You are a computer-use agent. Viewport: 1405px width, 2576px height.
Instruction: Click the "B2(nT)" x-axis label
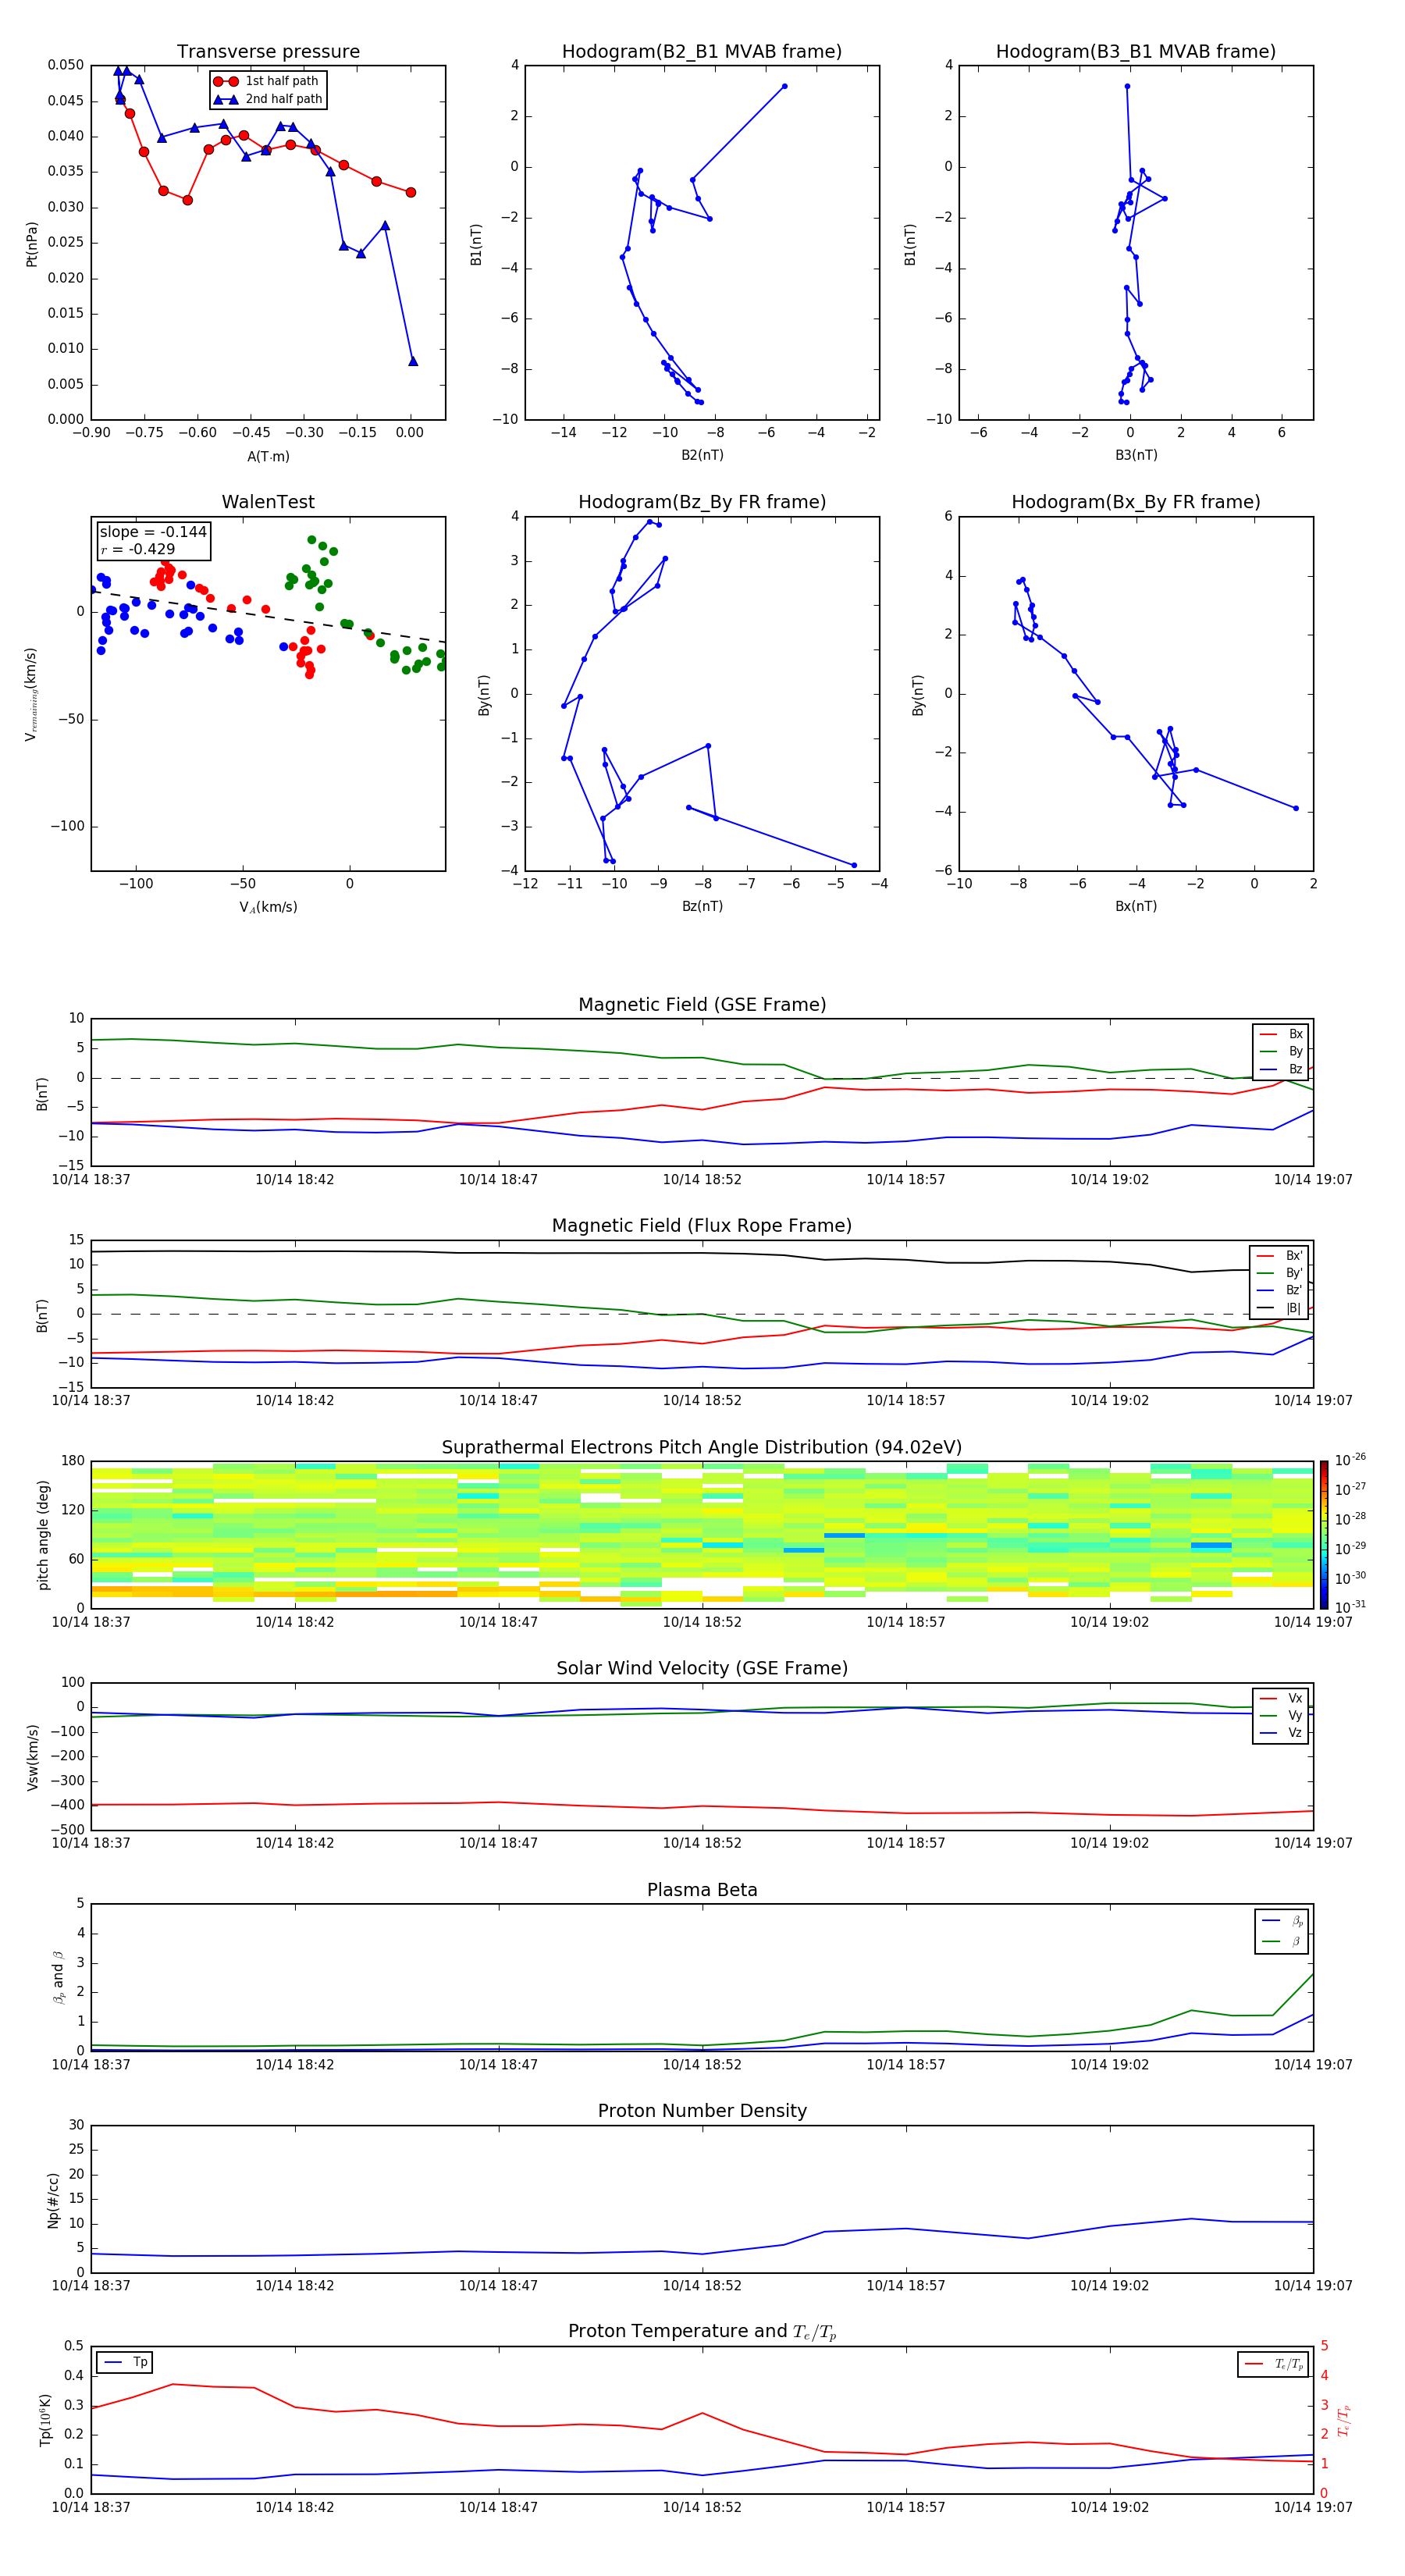[x=702, y=455]
